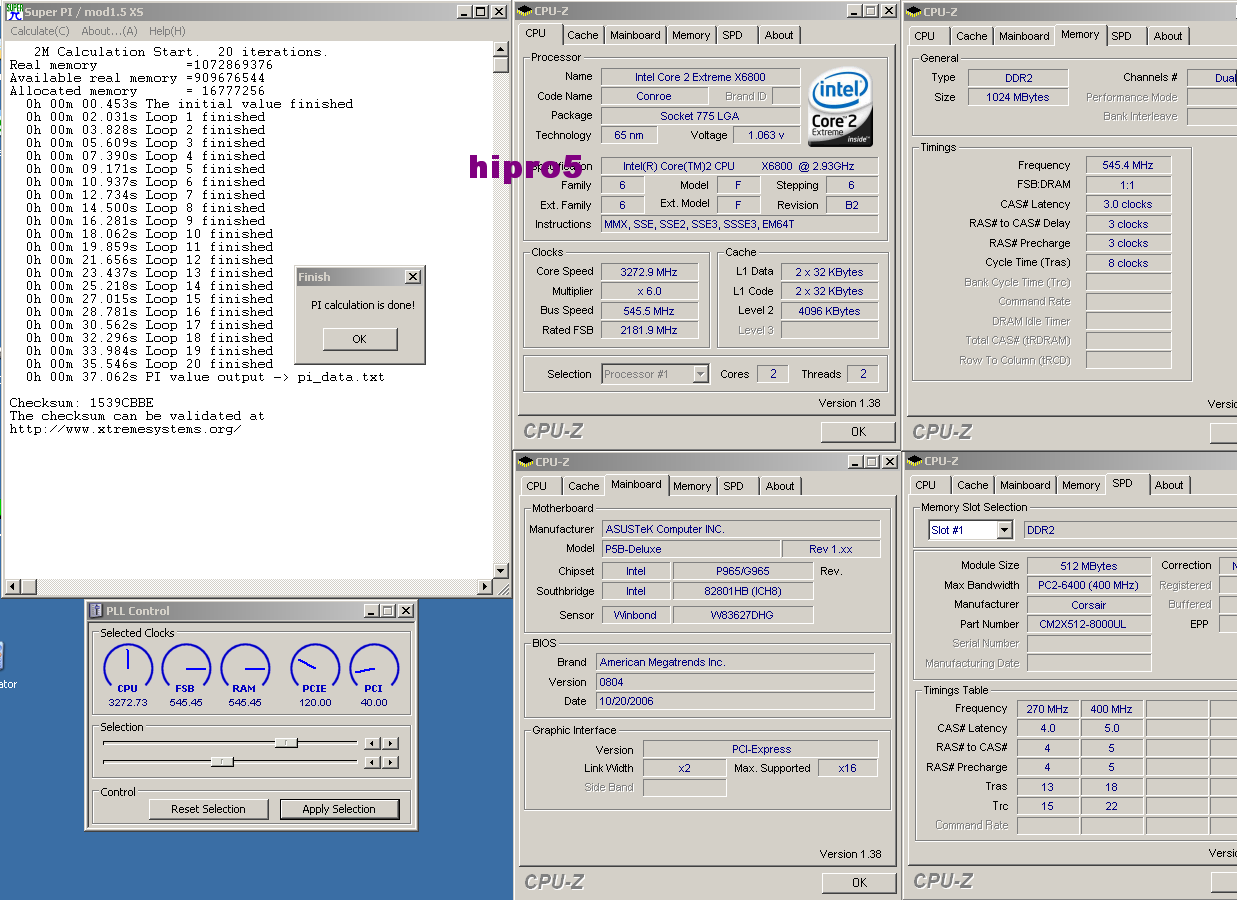Click OK in the Finish dialog
The width and height of the screenshot is (1237, 900).
tap(360, 339)
